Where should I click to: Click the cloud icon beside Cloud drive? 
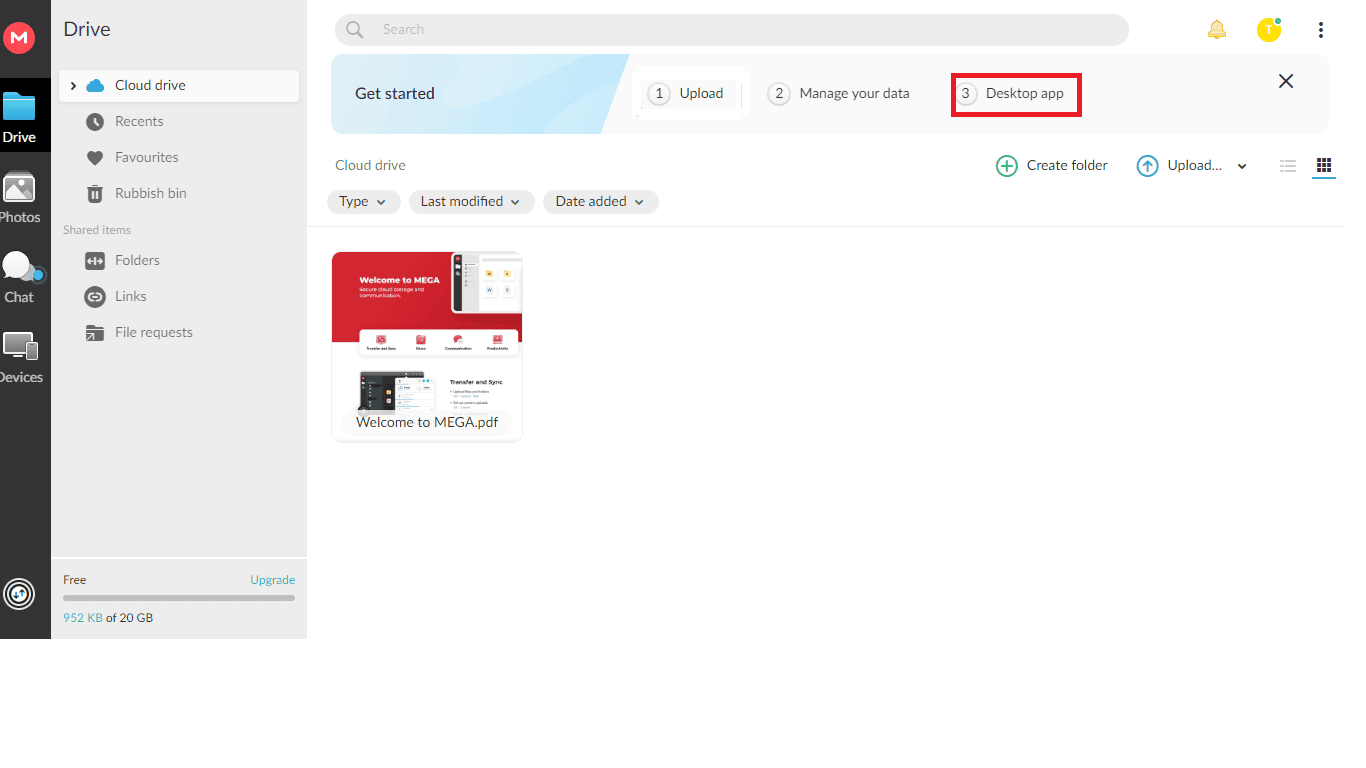point(96,86)
